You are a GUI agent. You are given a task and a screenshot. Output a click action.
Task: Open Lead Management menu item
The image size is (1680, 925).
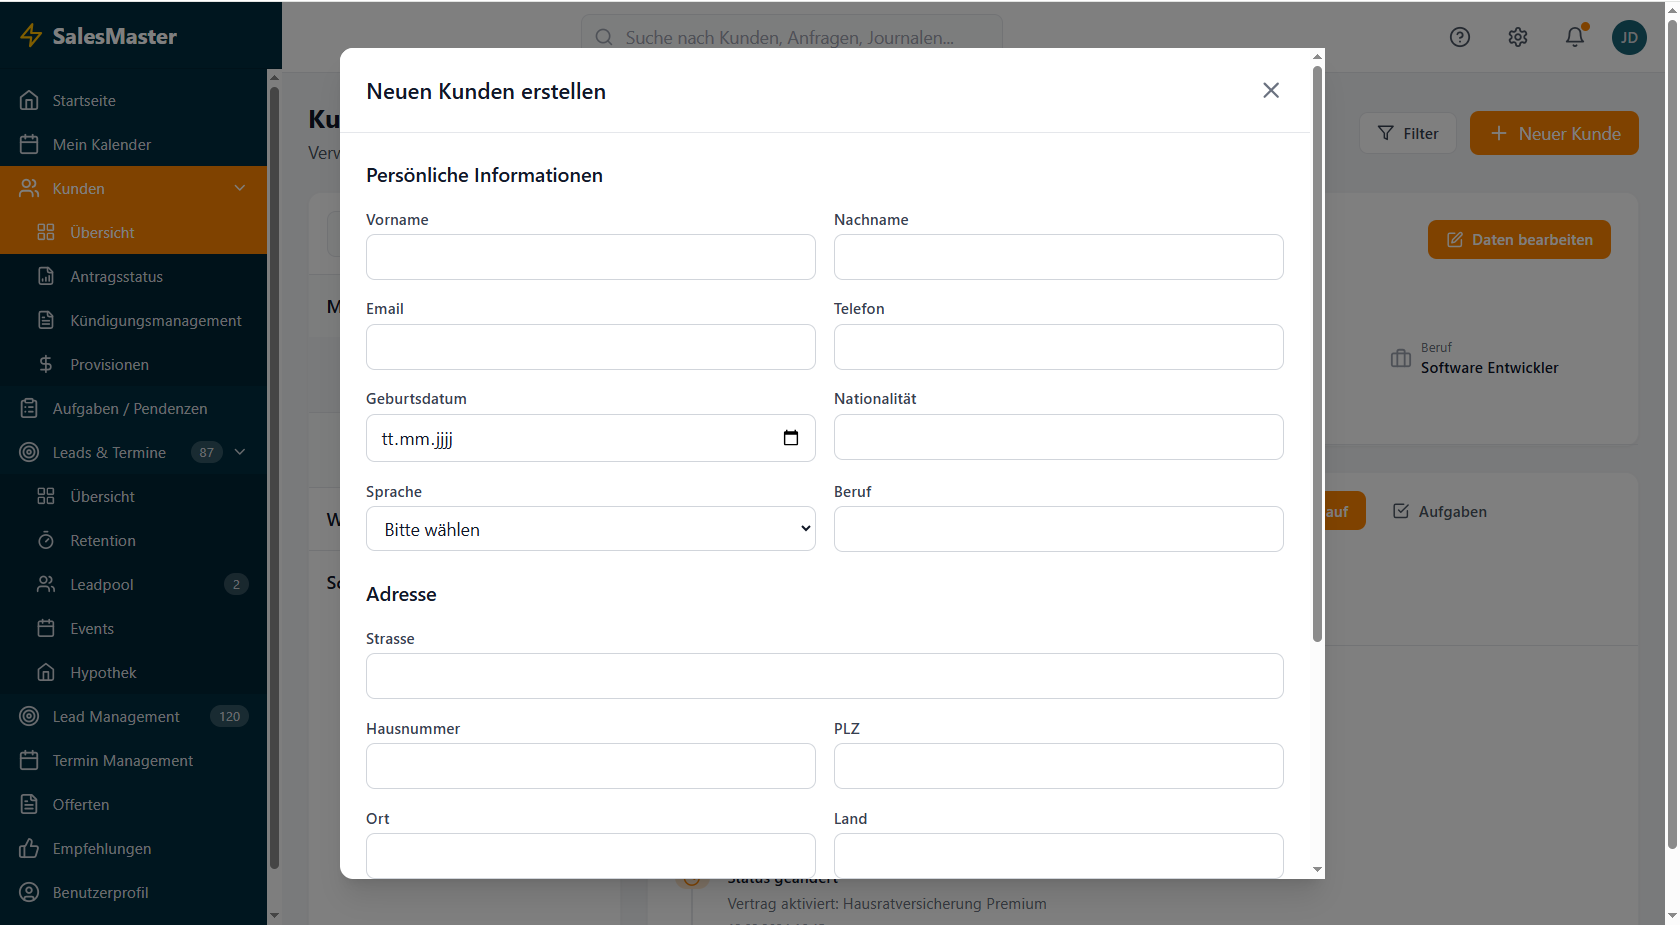pyautogui.click(x=116, y=717)
